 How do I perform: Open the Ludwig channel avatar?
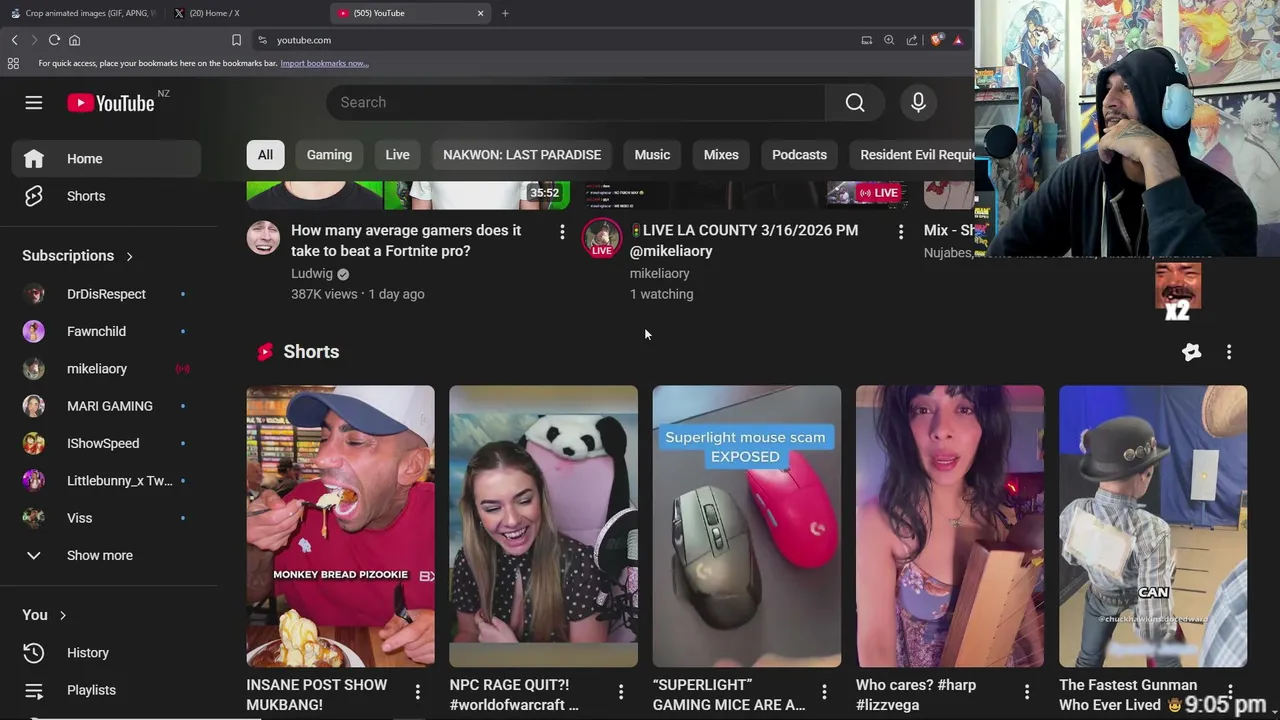coord(264,238)
